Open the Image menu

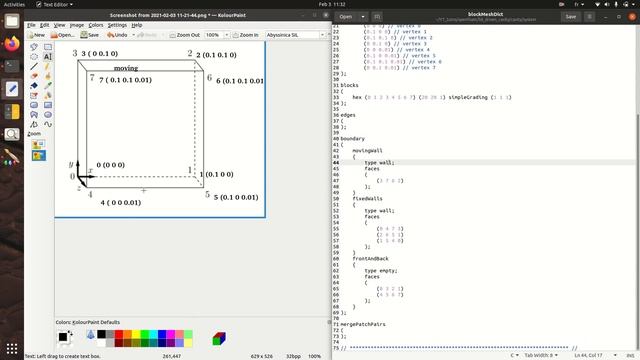pyautogui.click(x=77, y=25)
